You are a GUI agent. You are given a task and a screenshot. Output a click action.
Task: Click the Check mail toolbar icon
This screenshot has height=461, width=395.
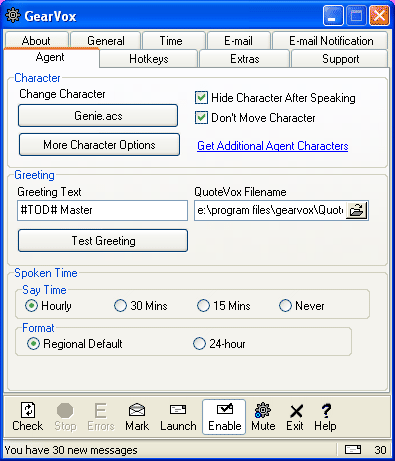click(x=28, y=417)
